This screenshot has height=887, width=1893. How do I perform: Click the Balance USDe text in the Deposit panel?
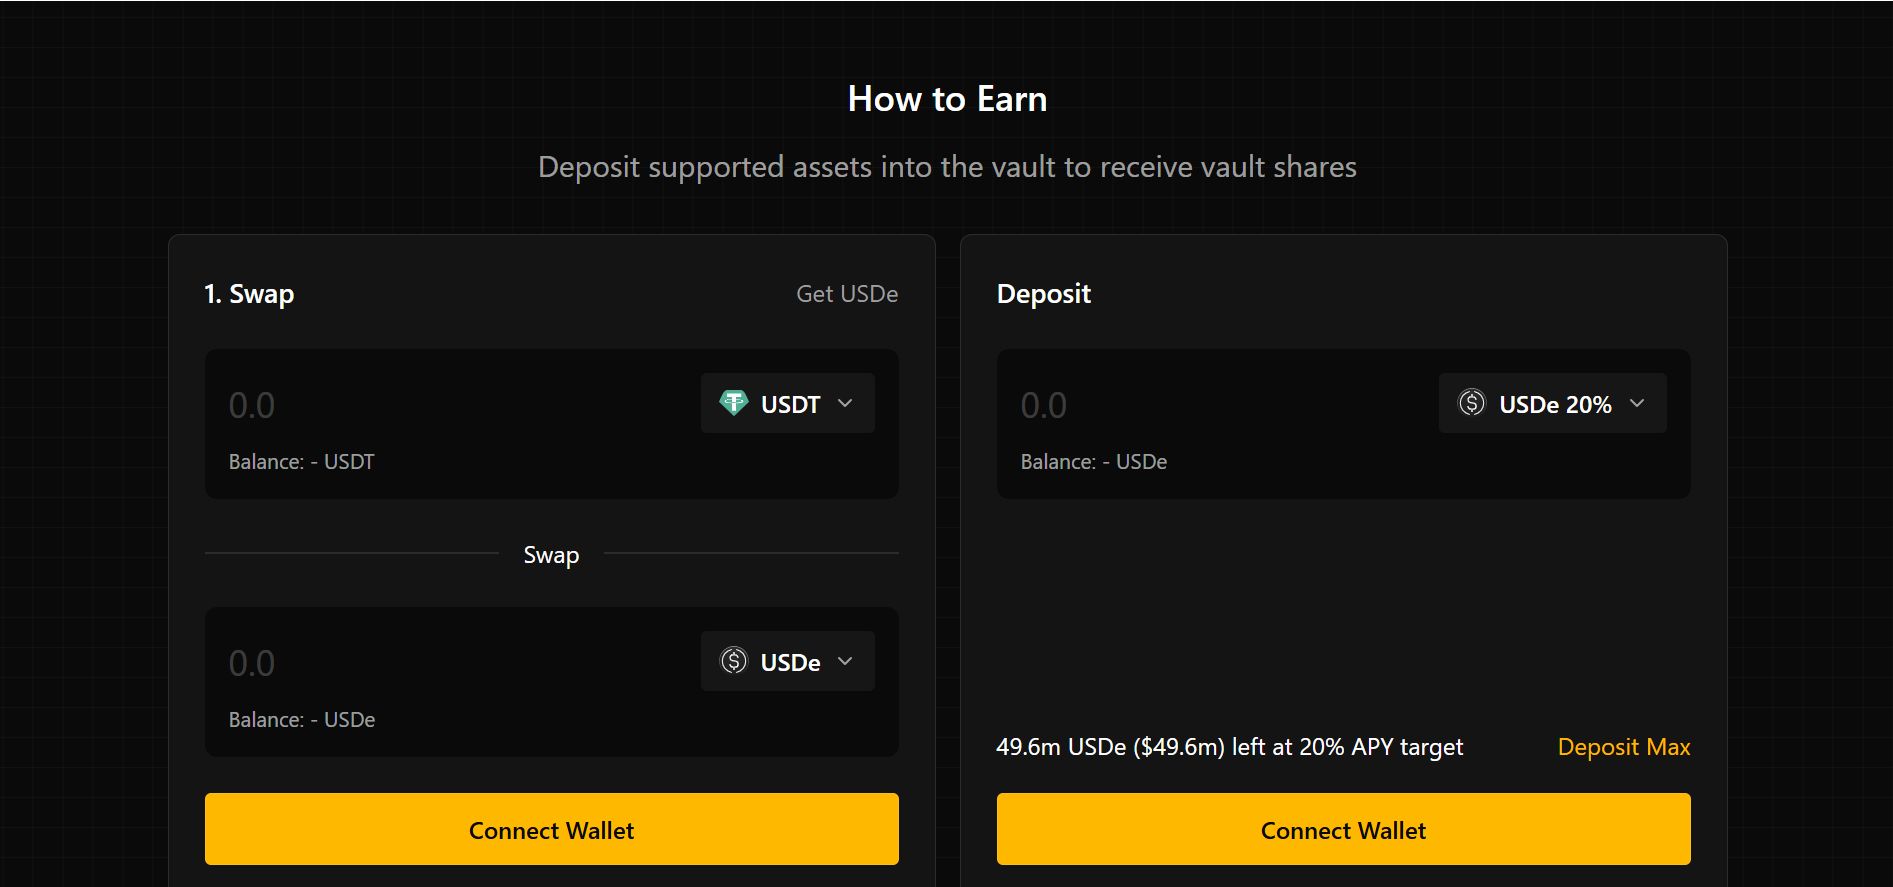tap(1093, 462)
